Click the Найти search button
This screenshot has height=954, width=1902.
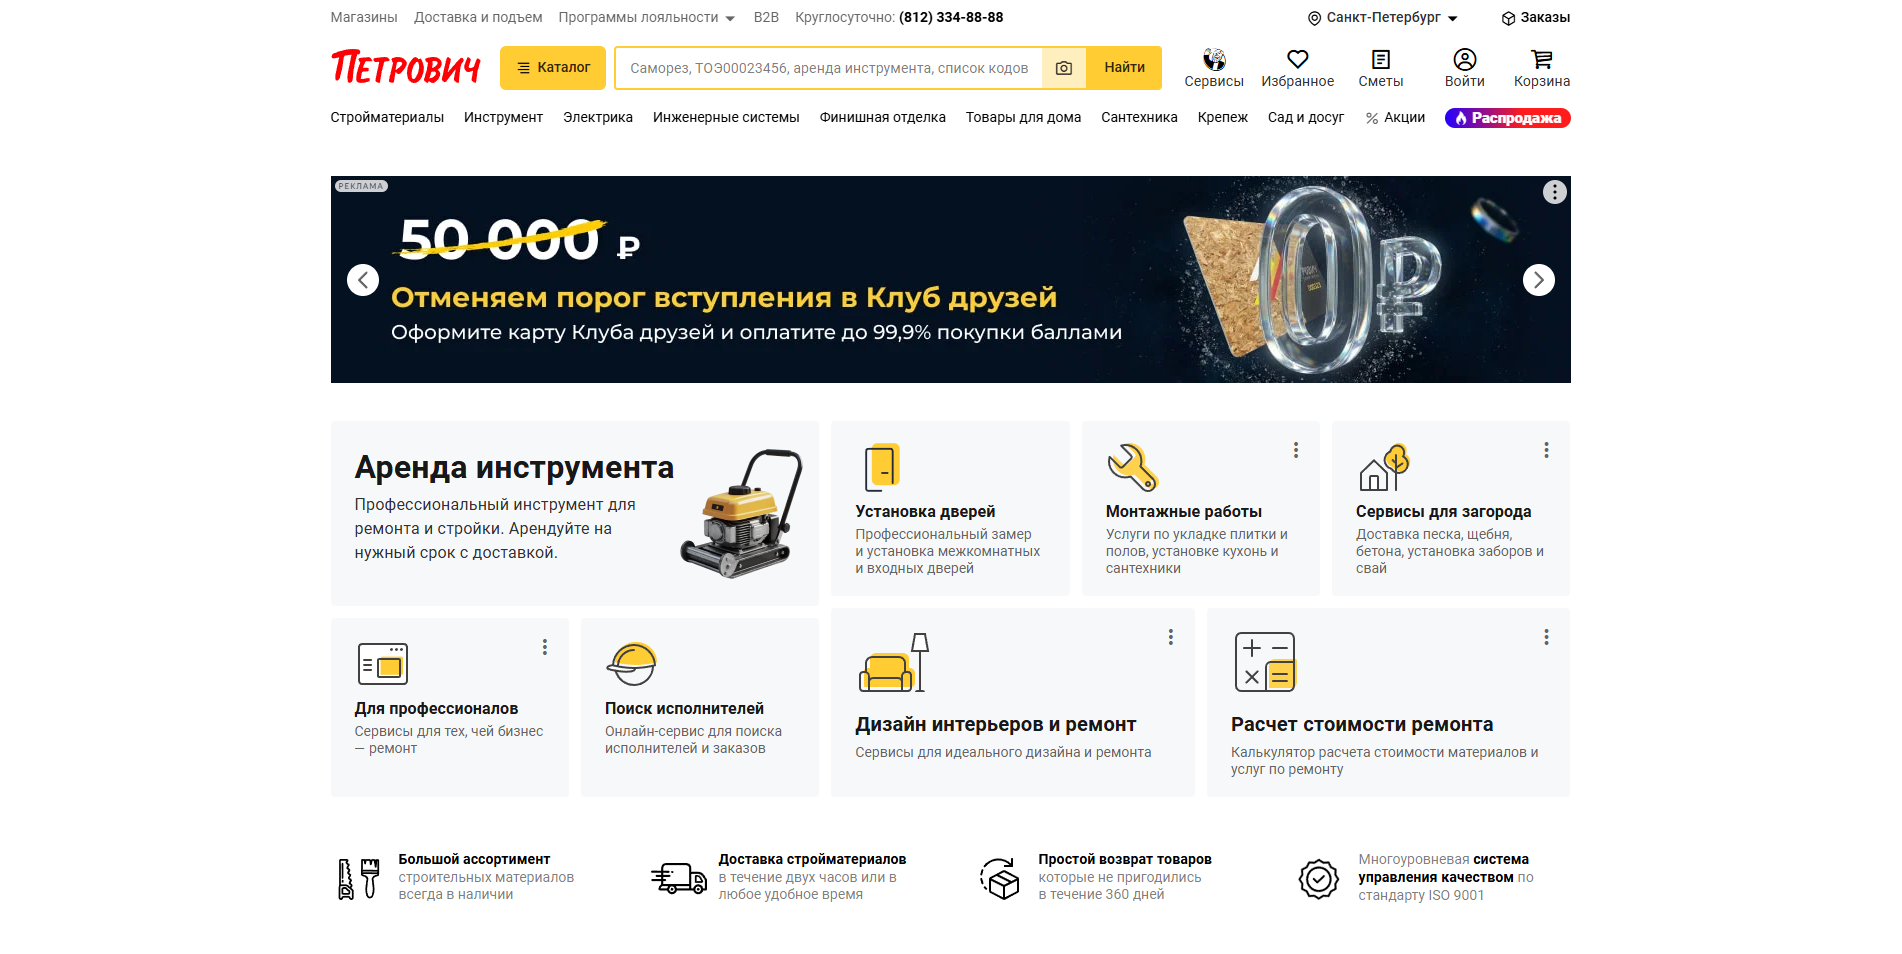[x=1124, y=68]
